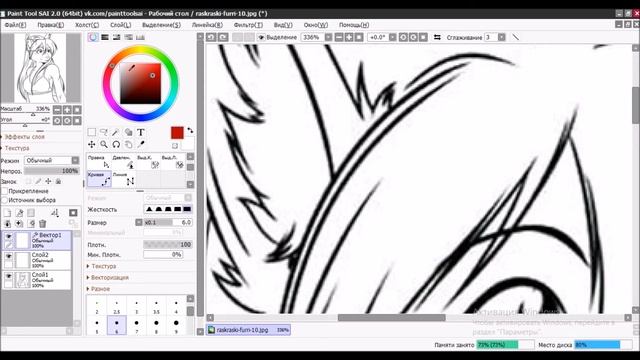Enable the Прикрепление checkbox

[x=4, y=191]
